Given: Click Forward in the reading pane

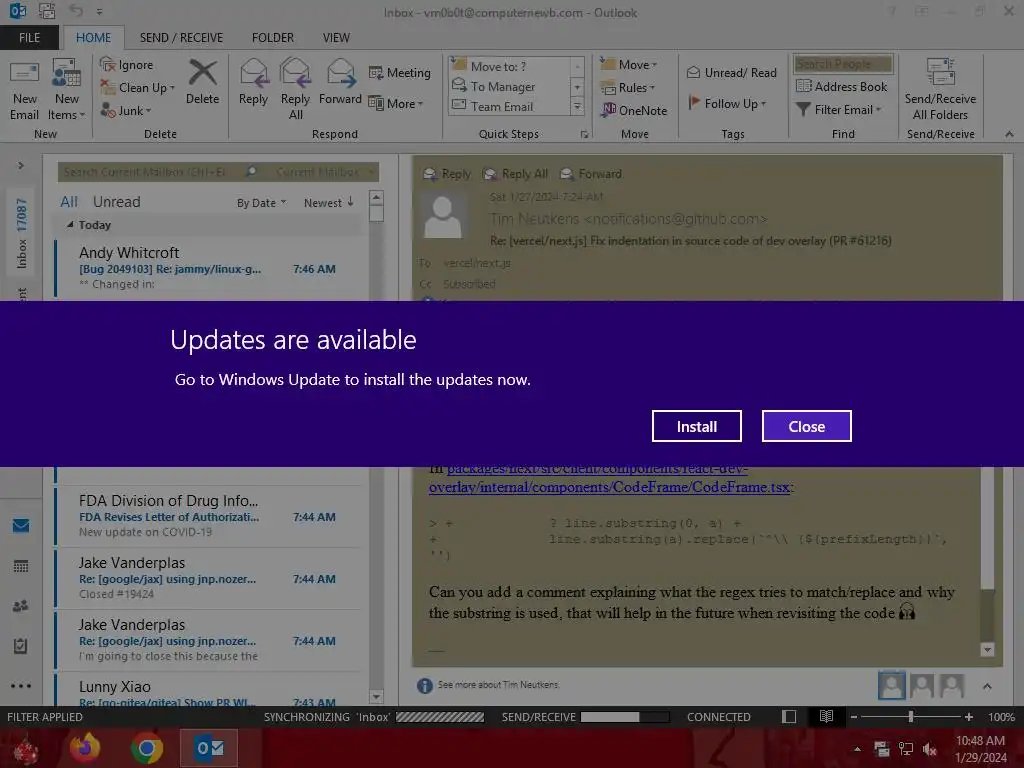Looking at the screenshot, I should pyautogui.click(x=591, y=174).
